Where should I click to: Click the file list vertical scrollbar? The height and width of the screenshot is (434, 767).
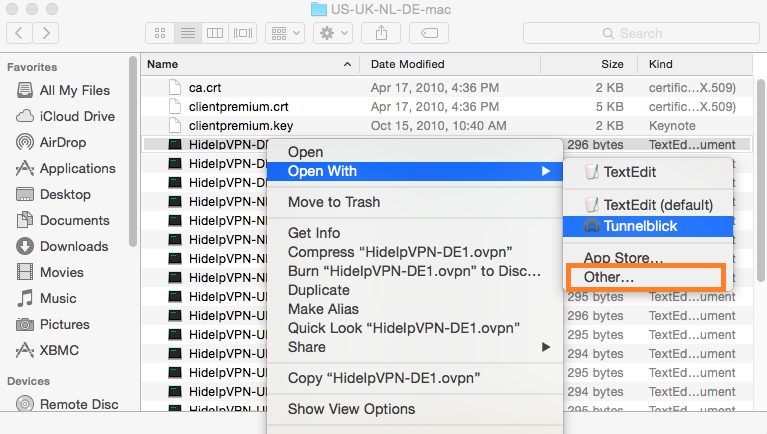tap(761, 180)
